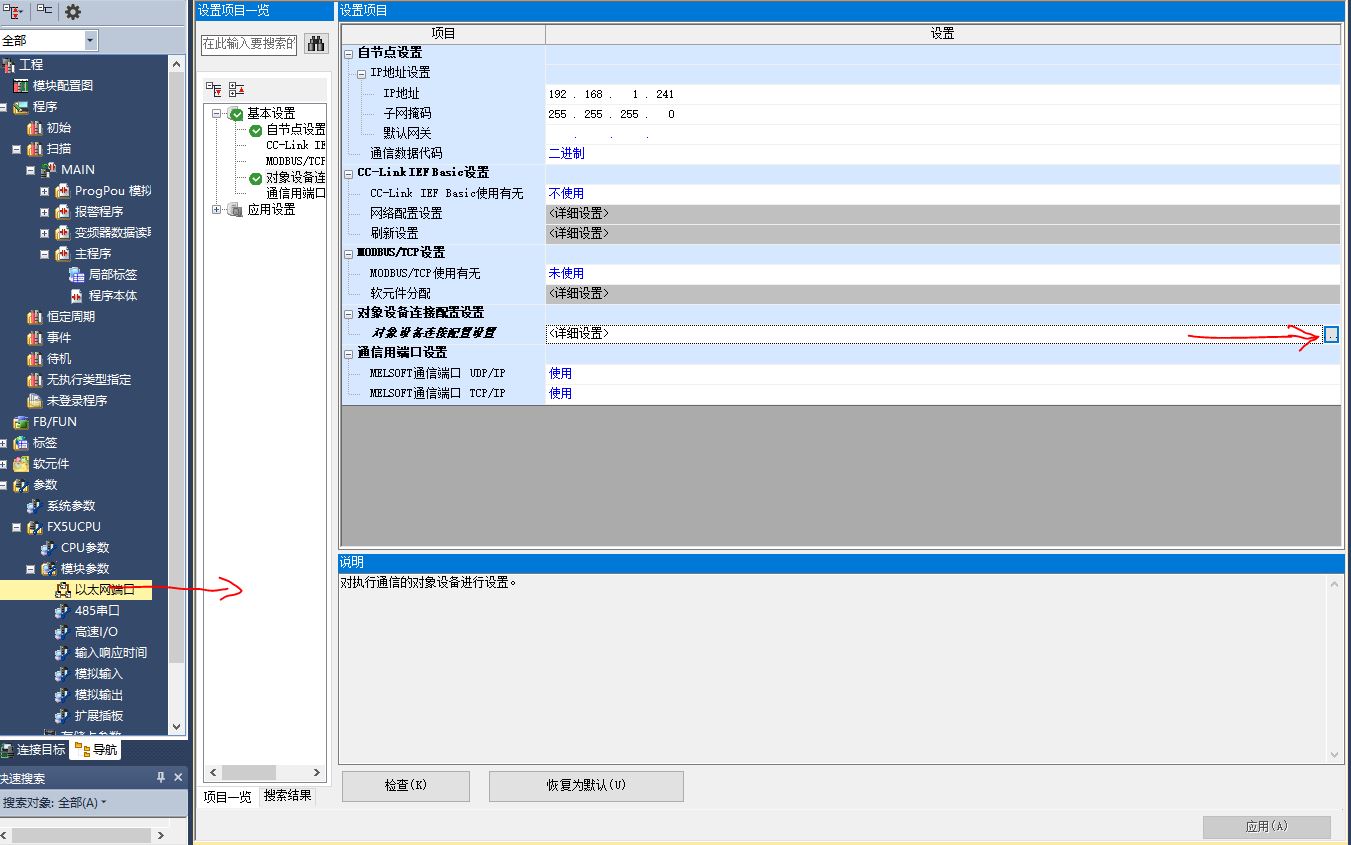Click the 以太网端口 network icon
This screenshot has height=845, width=1351.
pyautogui.click(x=63, y=590)
